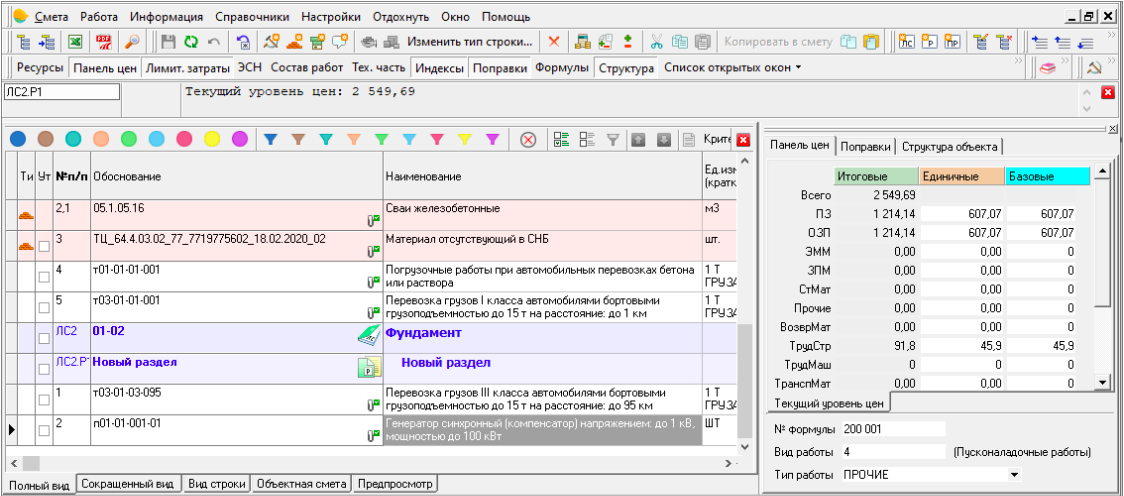Click the green refresh arrows icon

coord(190,42)
